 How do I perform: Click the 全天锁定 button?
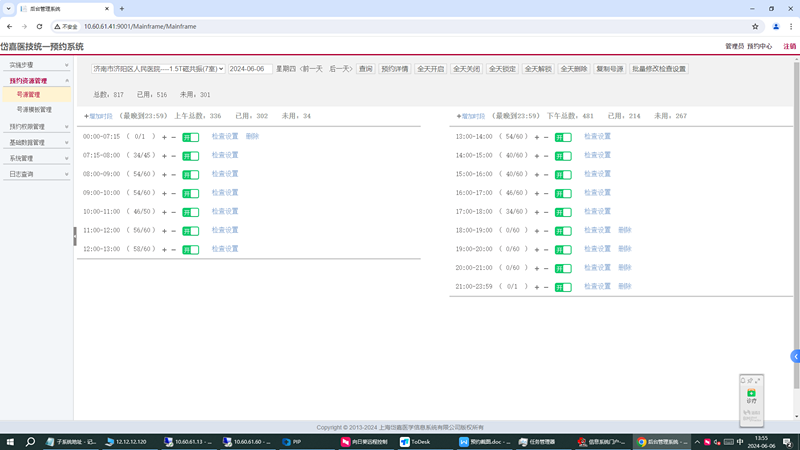coord(502,69)
